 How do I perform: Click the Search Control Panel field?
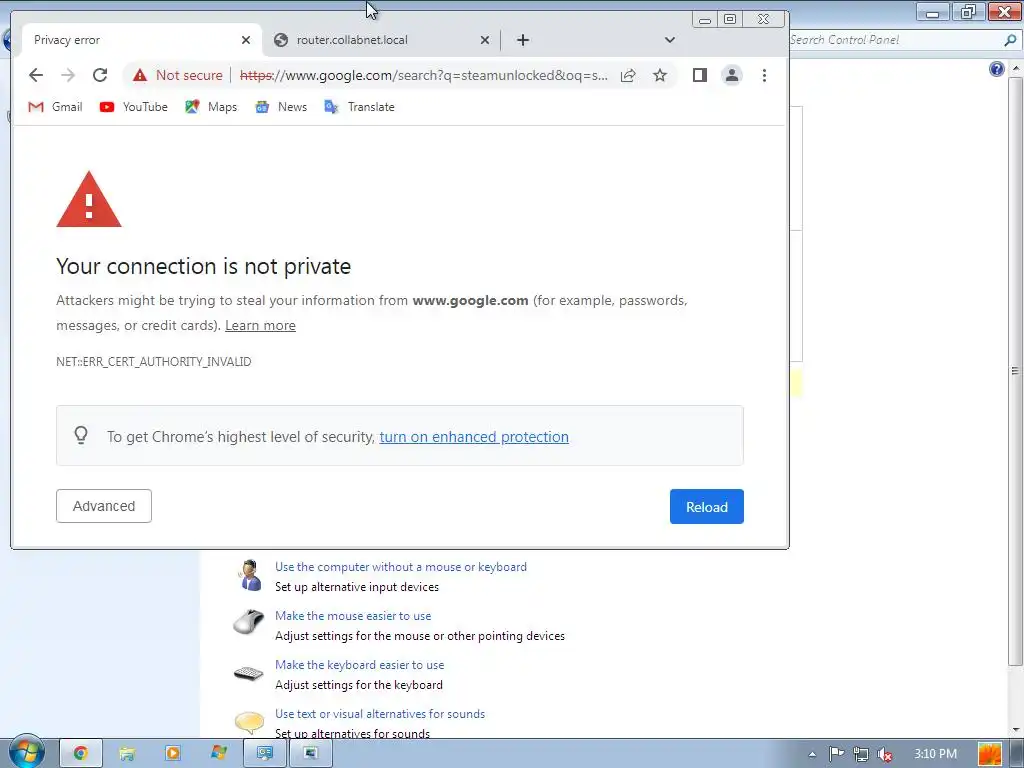click(x=895, y=40)
